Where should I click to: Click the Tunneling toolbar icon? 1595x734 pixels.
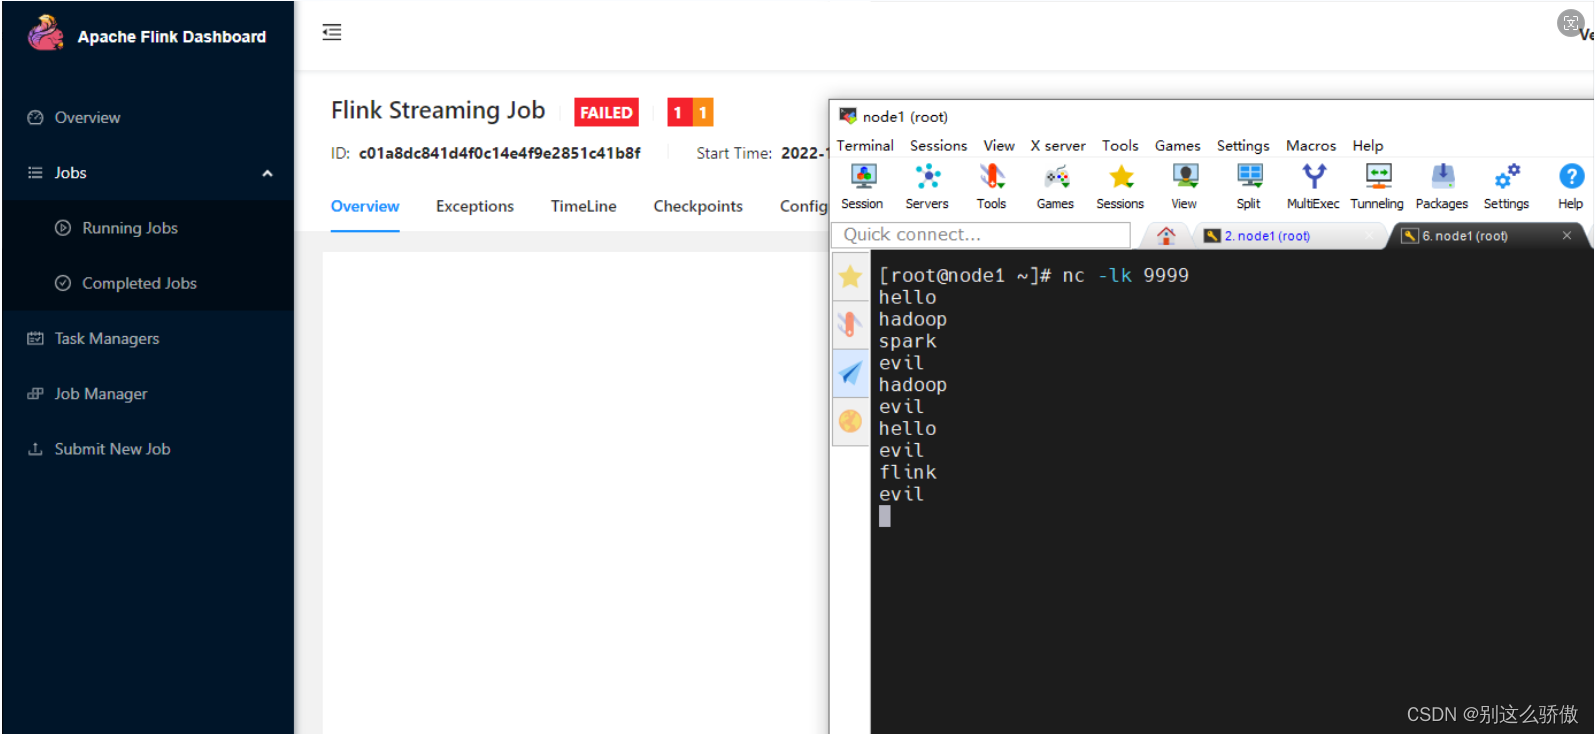[x=1377, y=186]
